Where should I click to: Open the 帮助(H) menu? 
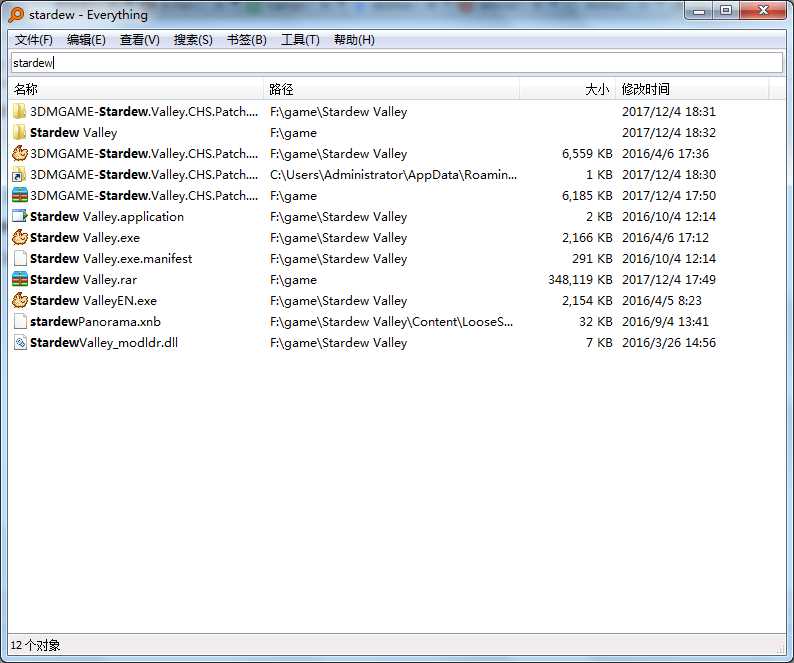pyautogui.click(x=354, y=40)
